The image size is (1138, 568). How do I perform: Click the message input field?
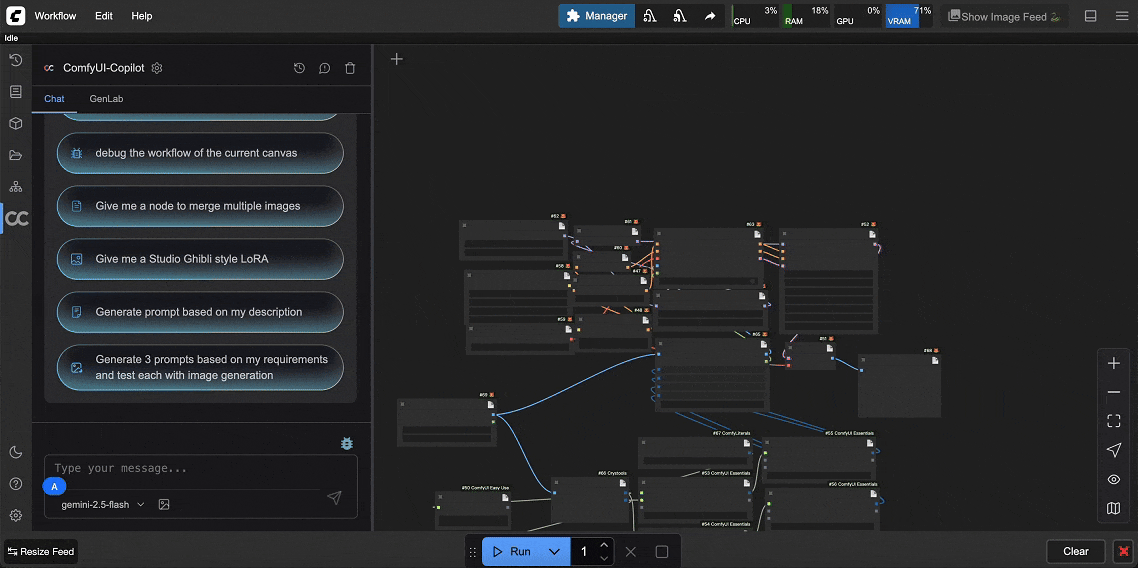pos(200,469)
